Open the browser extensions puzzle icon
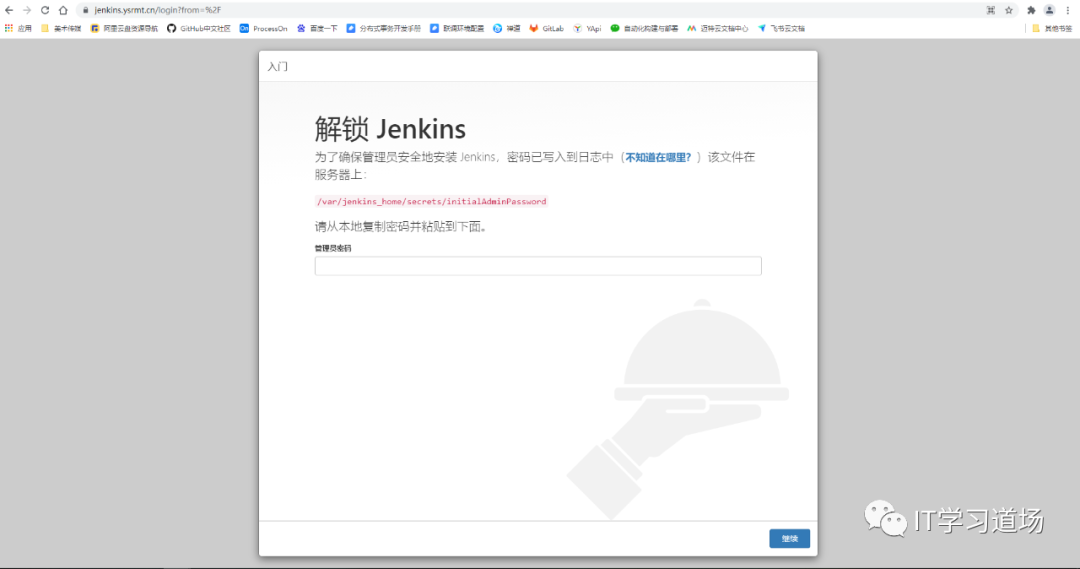This screenshot has height=569, width=1080. click(1031, 10)
